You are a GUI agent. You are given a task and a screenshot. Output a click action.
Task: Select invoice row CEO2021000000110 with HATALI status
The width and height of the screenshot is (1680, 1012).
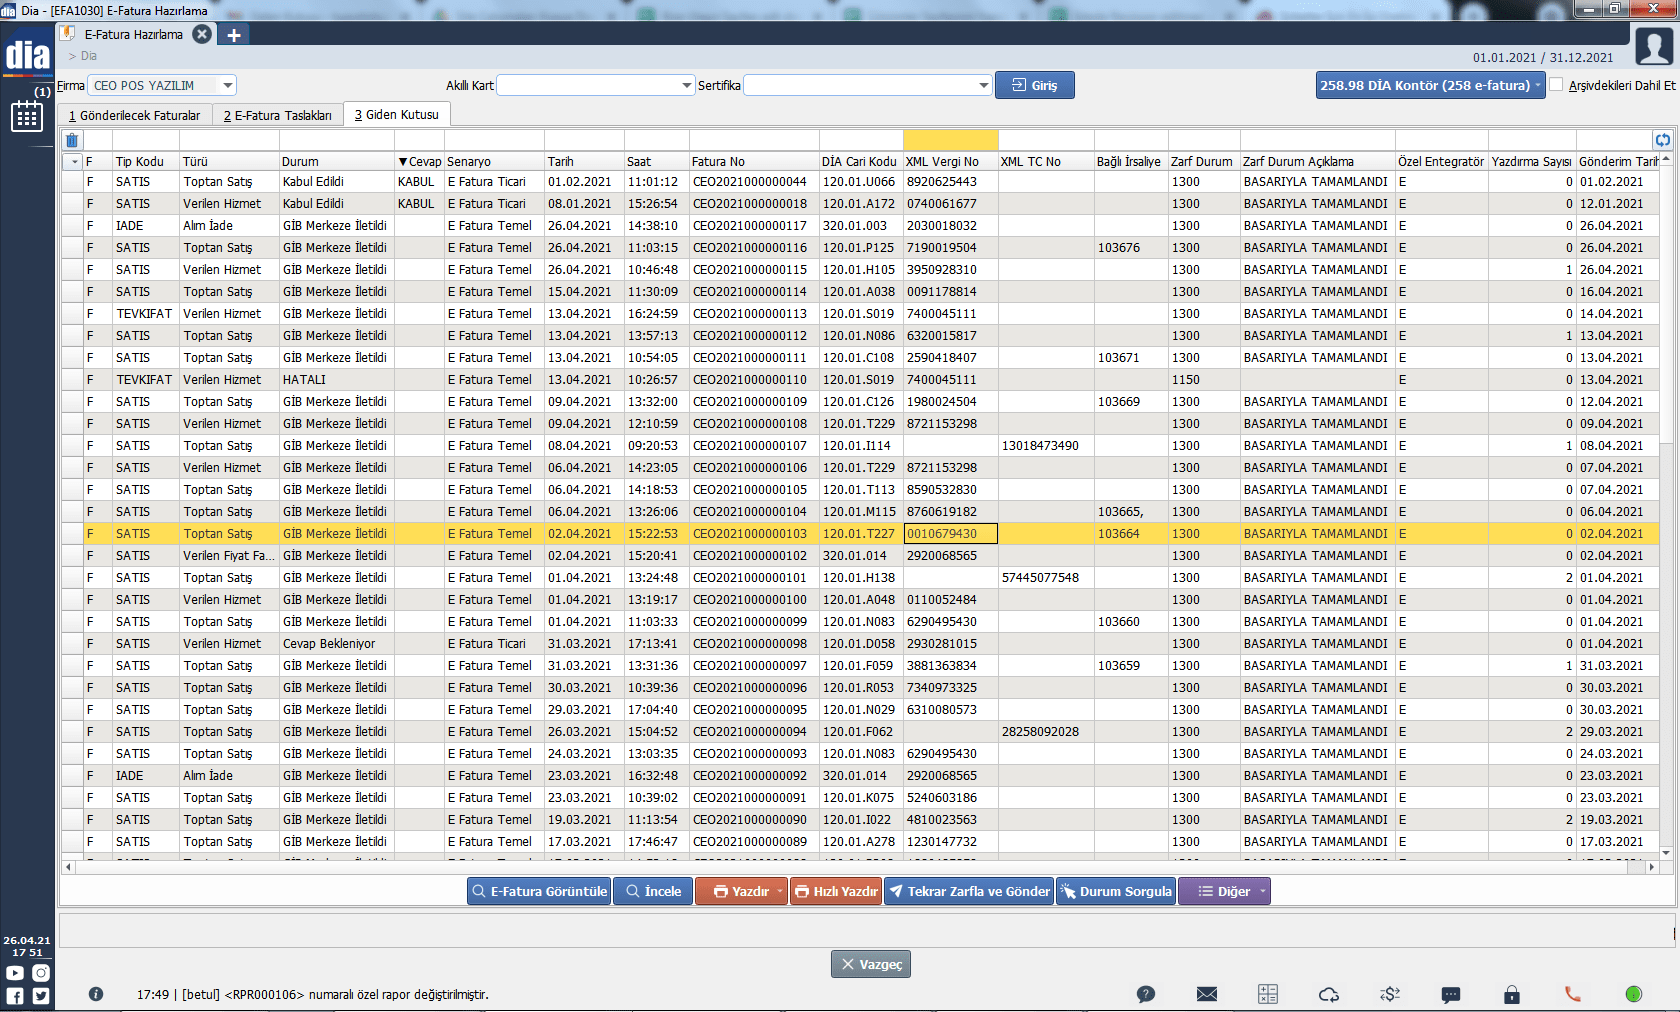(860, 380)
